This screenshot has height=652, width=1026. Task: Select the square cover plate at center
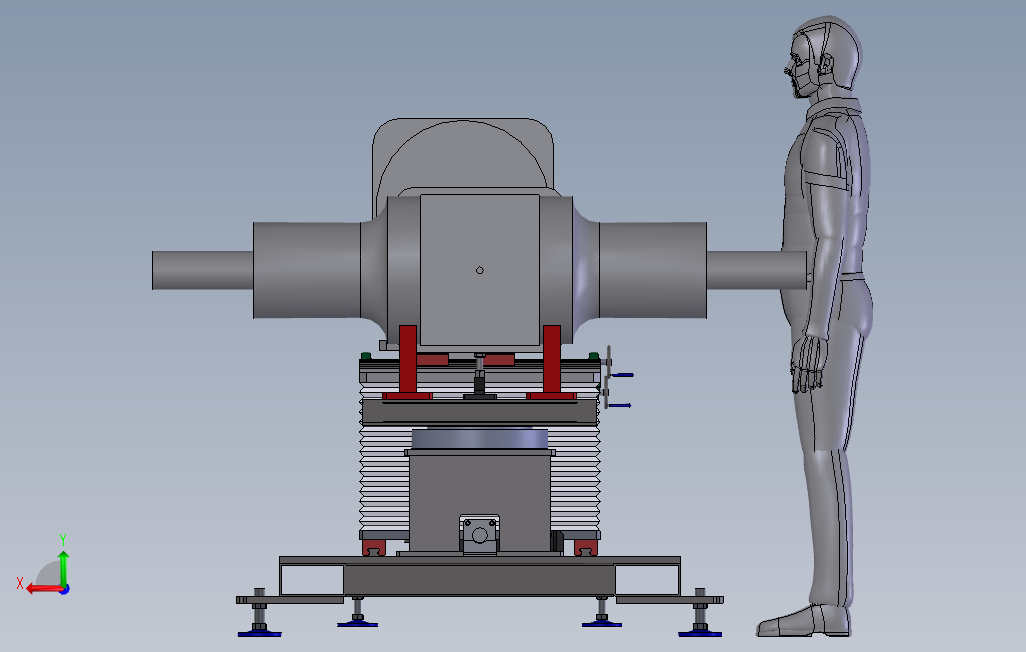click(x=480, y=270)
